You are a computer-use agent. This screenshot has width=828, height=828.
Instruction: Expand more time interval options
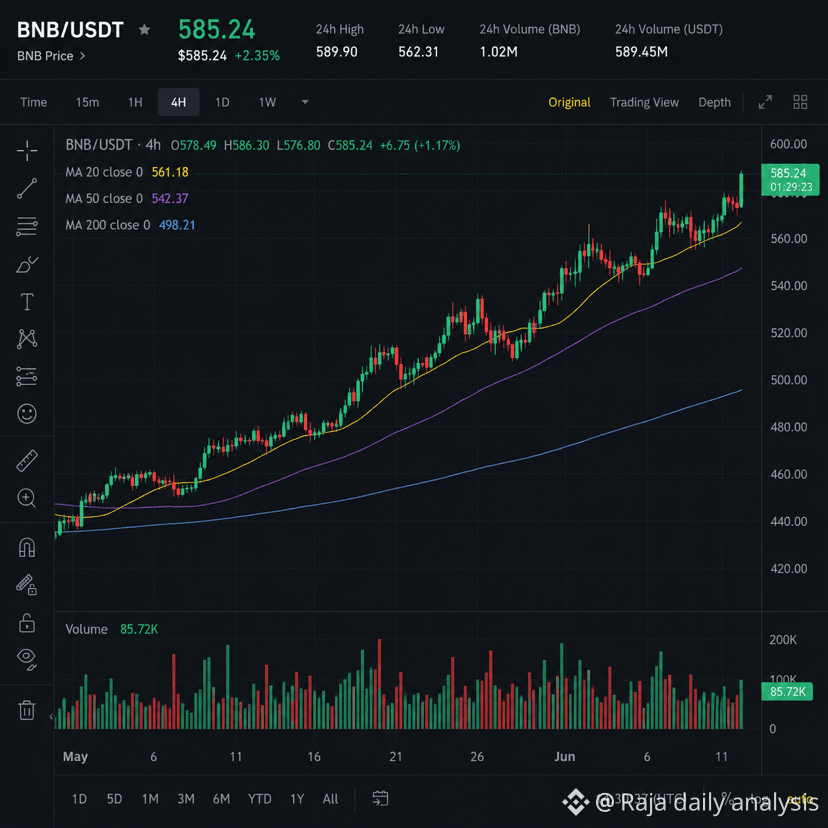(305, 102)
